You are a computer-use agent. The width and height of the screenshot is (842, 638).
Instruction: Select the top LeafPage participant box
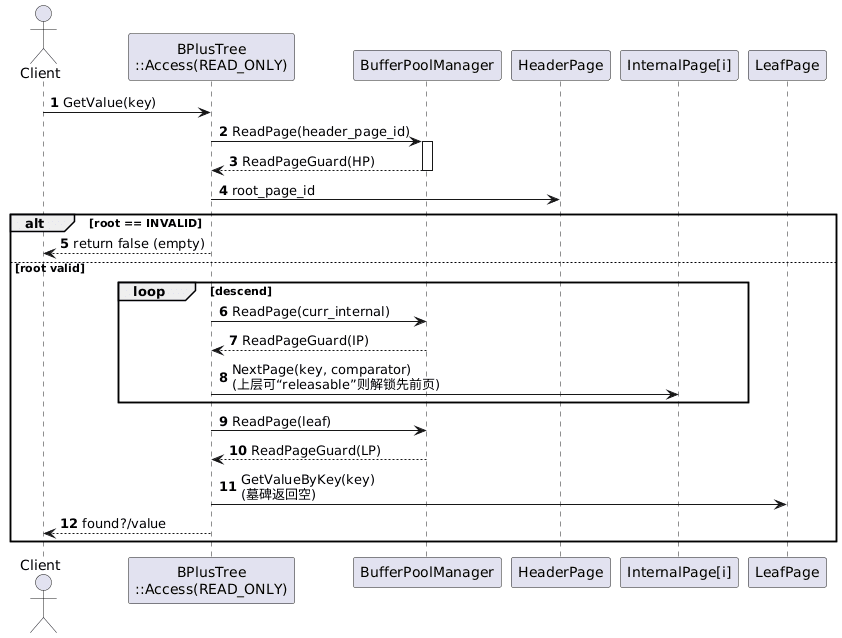coord(787,66)
